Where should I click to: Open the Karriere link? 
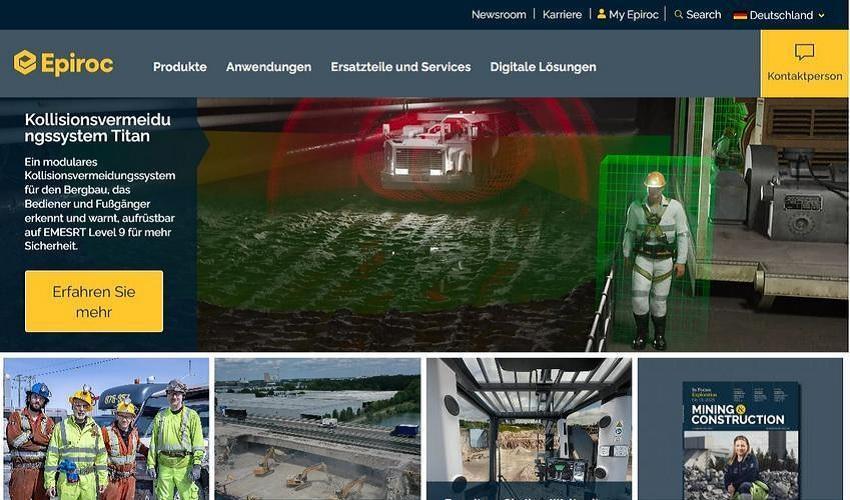click(562, 15)
